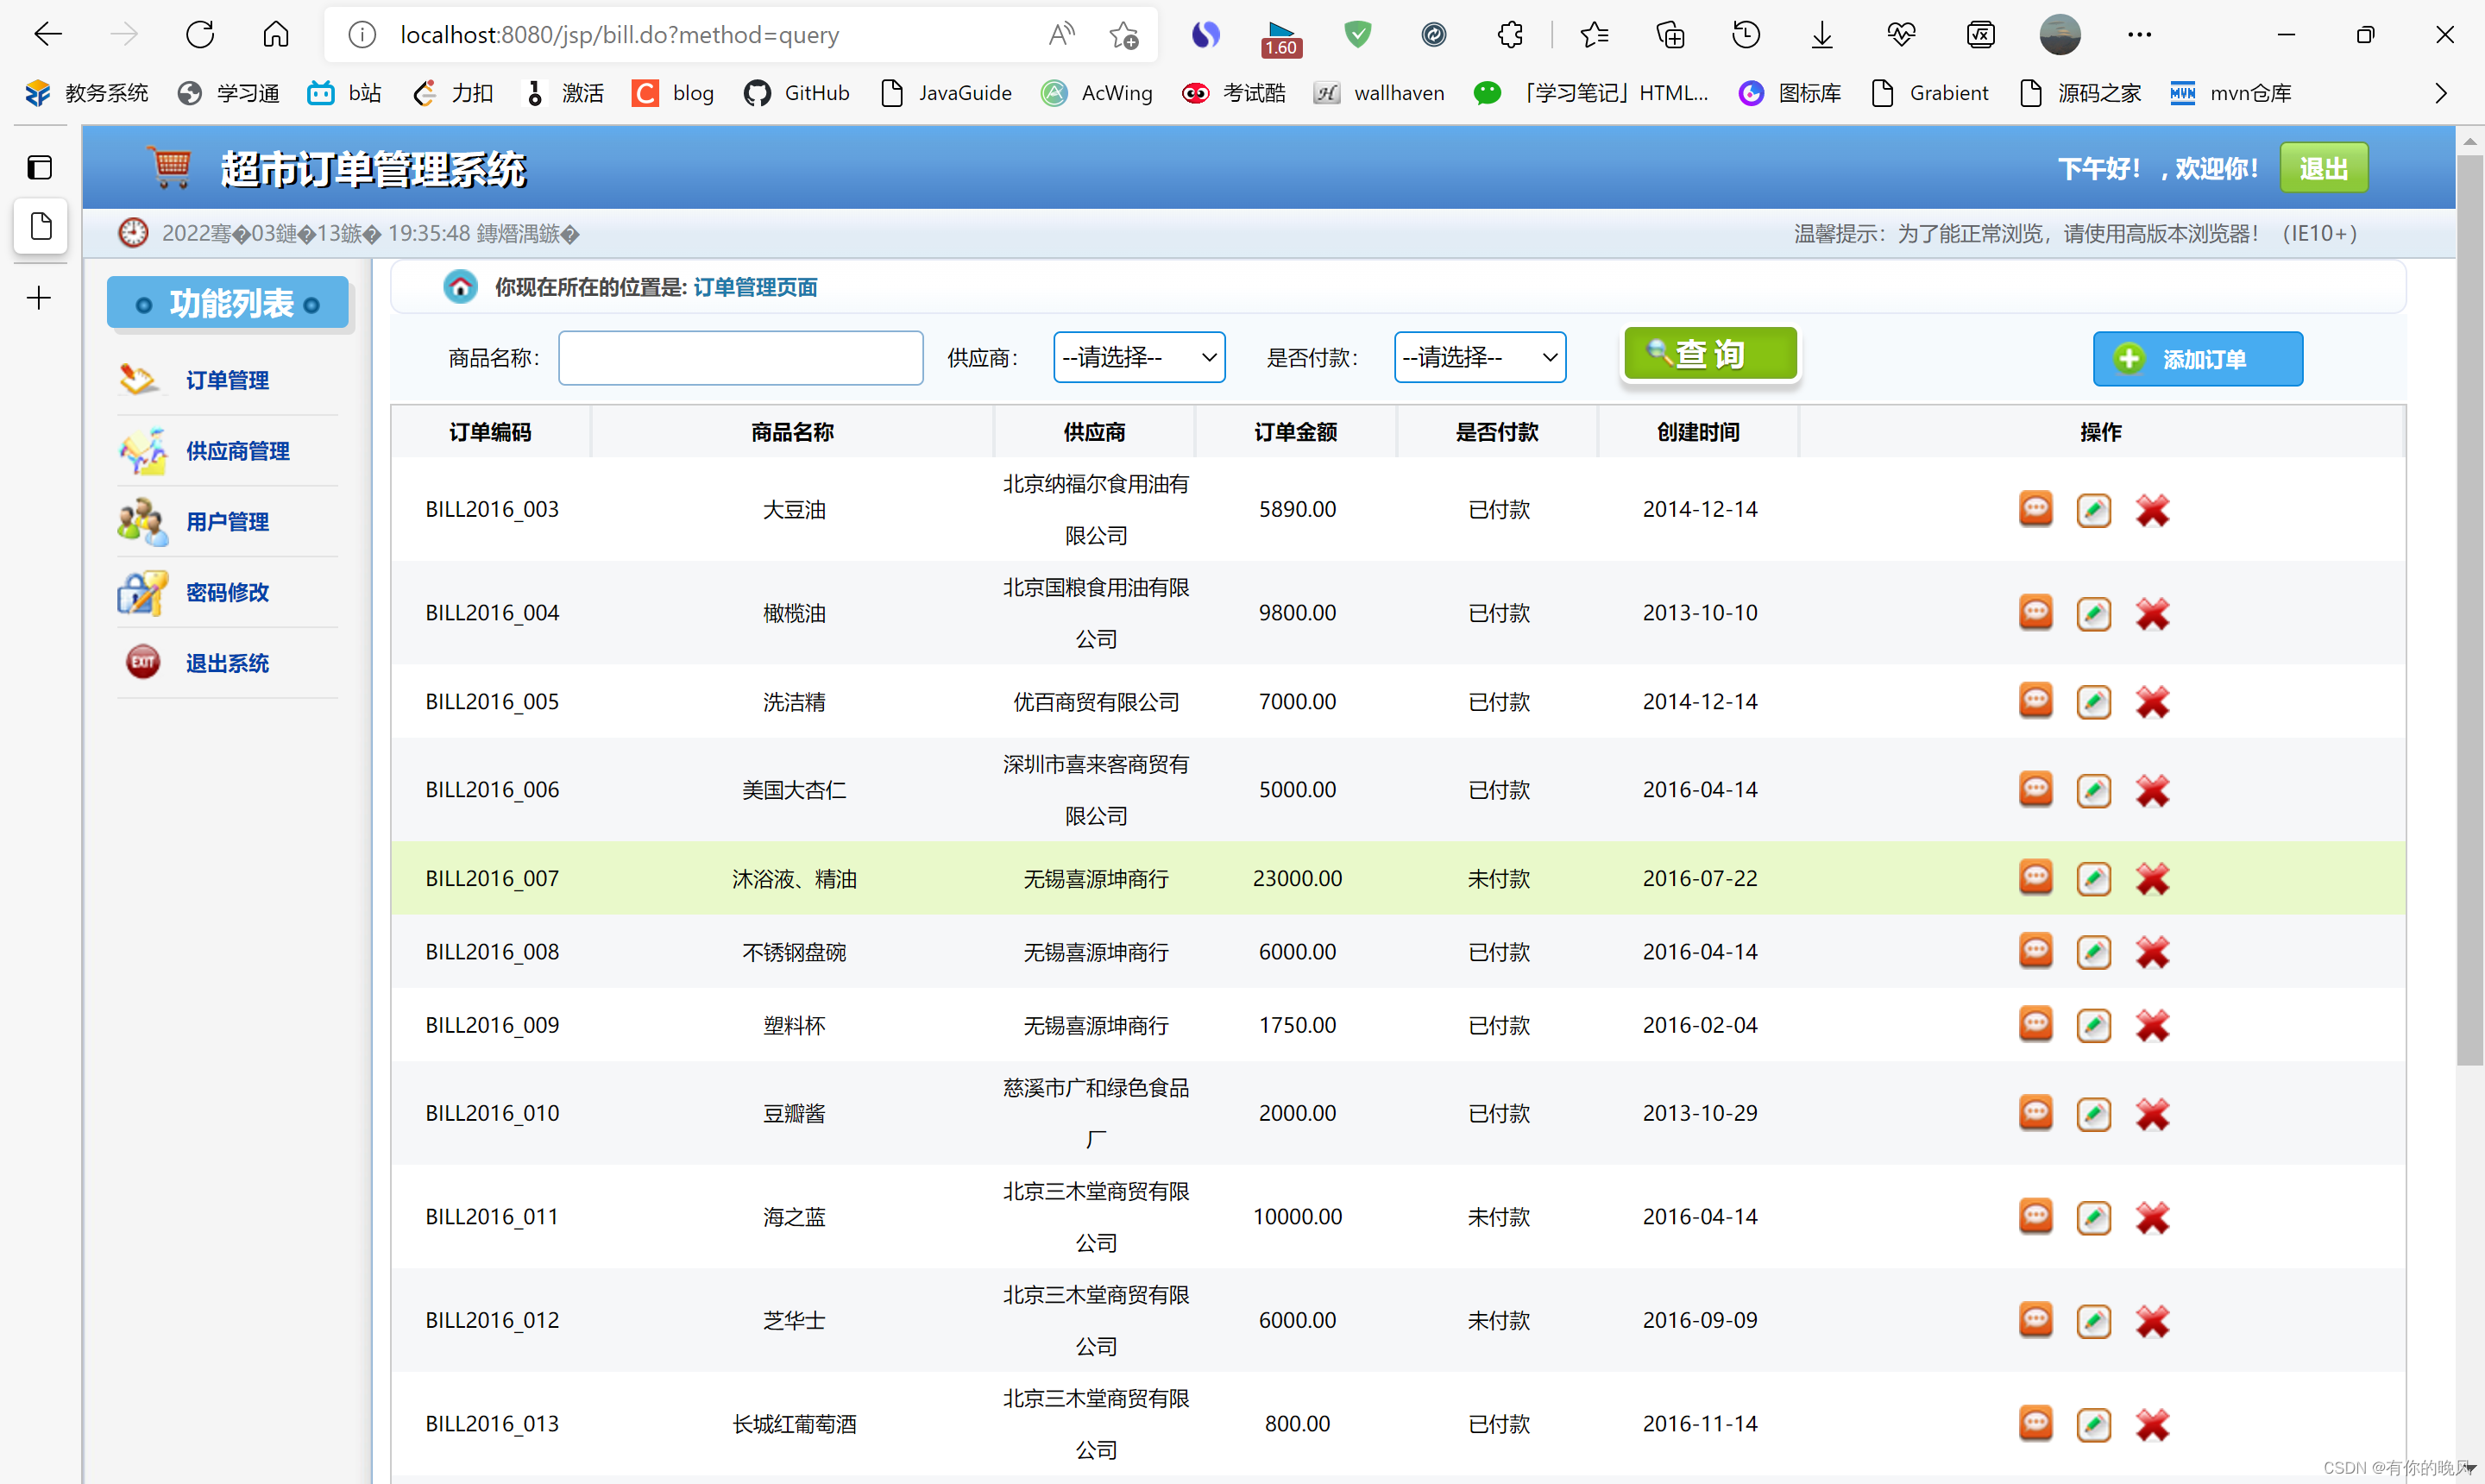Delete order BILL2016_013
The width and height of the screenshot is (2485, 1484).
(x=2152, y=1424)
